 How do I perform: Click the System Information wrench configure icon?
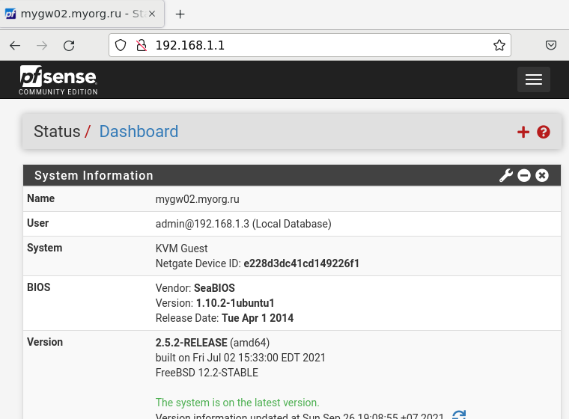[506, 176]
